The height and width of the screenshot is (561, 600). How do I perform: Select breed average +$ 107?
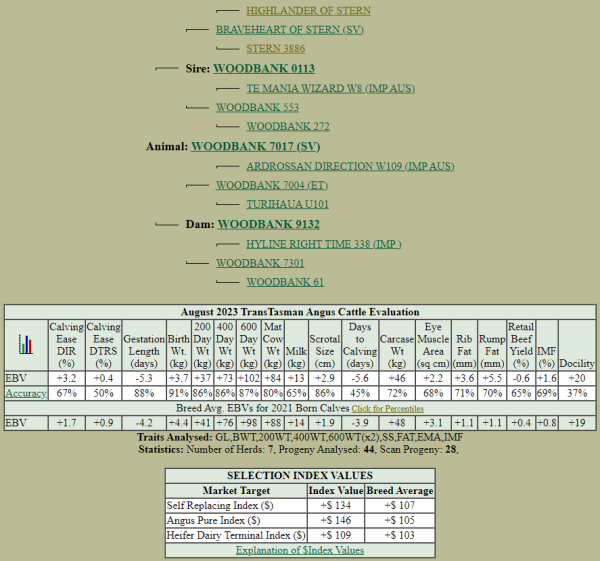(x=399, y=506)
